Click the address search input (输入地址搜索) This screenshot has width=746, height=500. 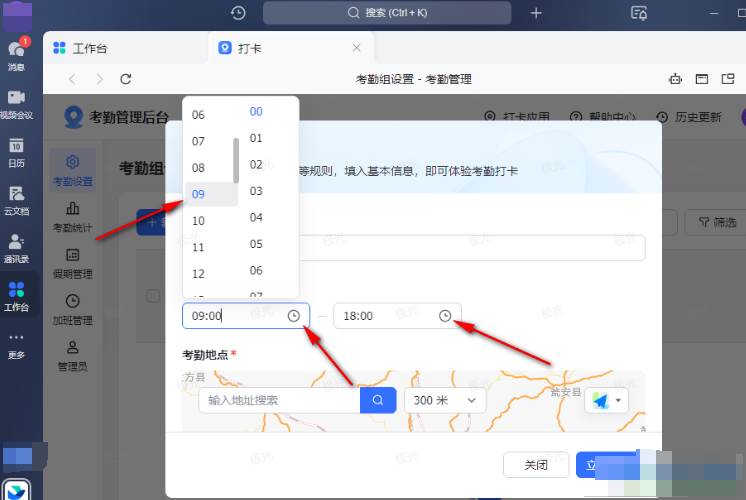(279, 400)
